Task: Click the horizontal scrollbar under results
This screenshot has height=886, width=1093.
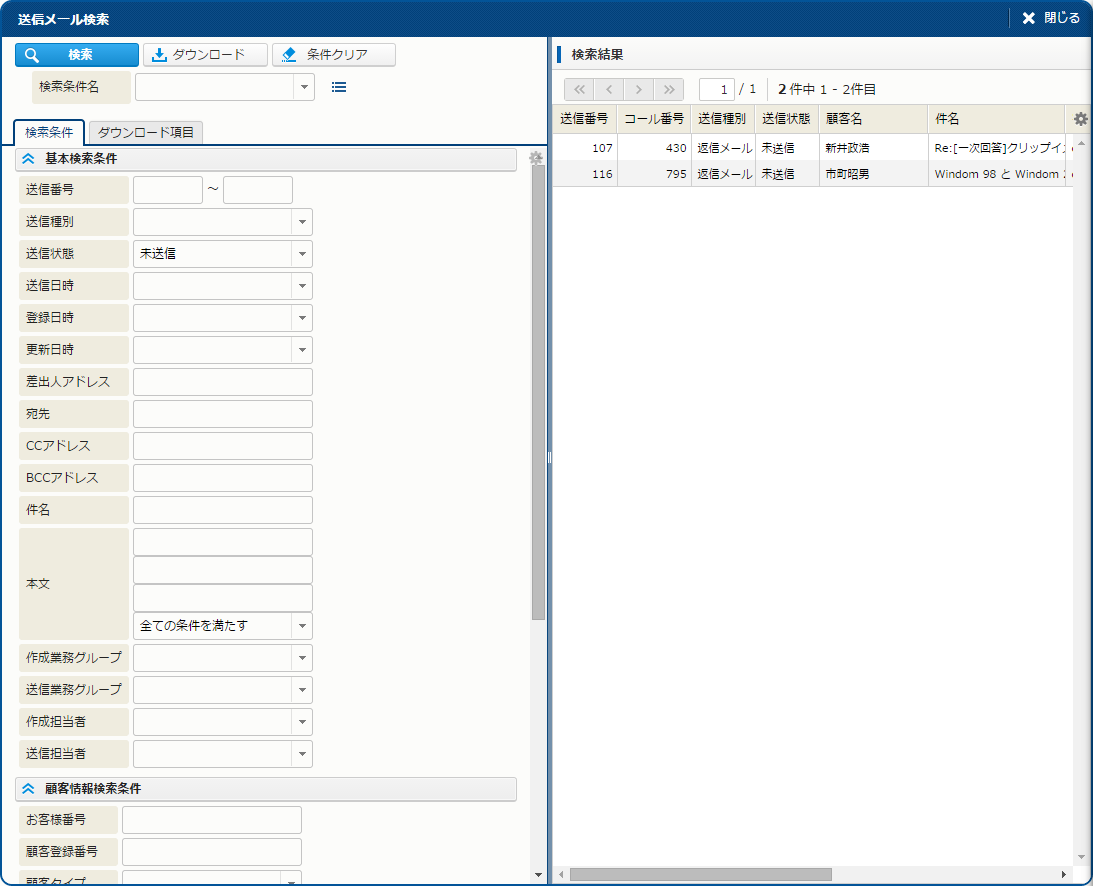Action: (x=700, y=874)
